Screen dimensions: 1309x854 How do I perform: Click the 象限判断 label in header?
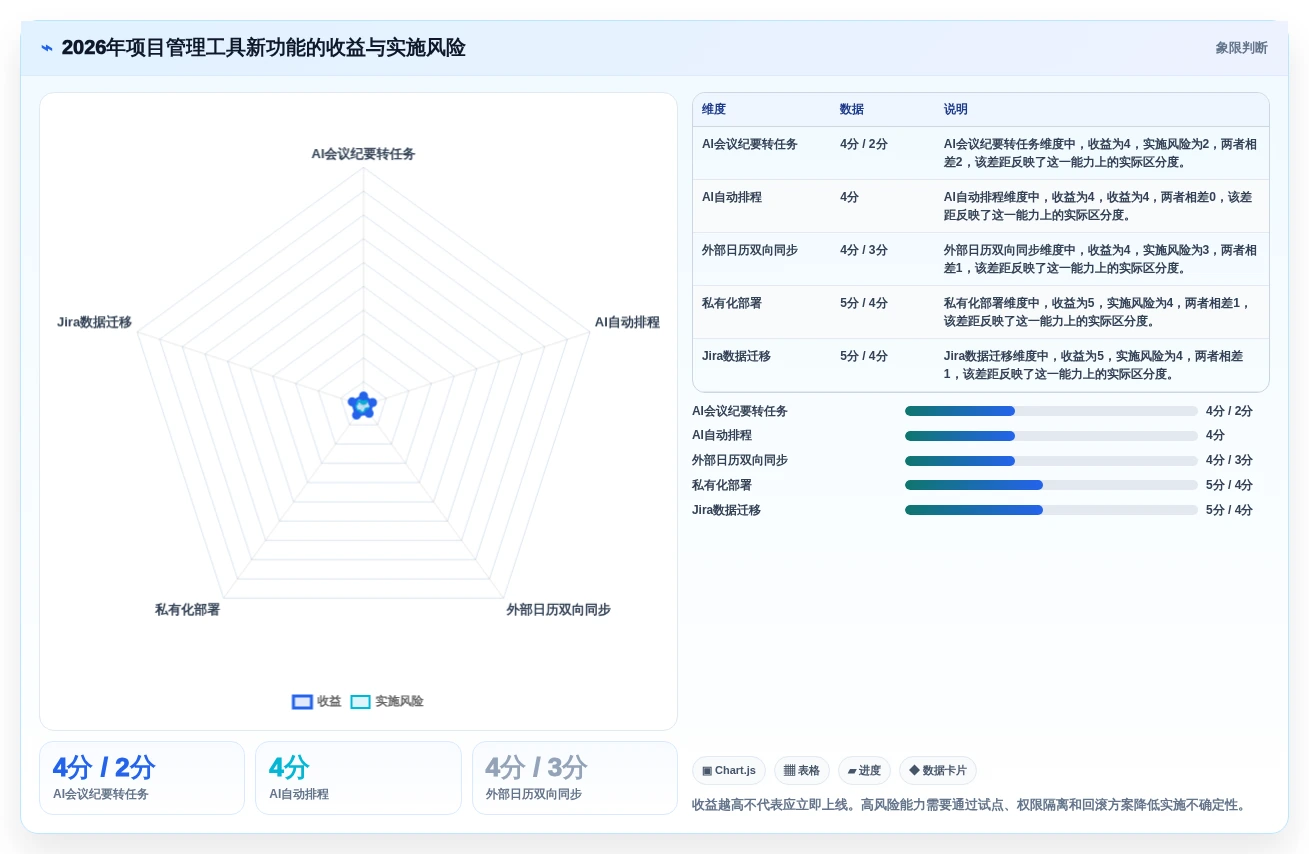pos(1241,48)
